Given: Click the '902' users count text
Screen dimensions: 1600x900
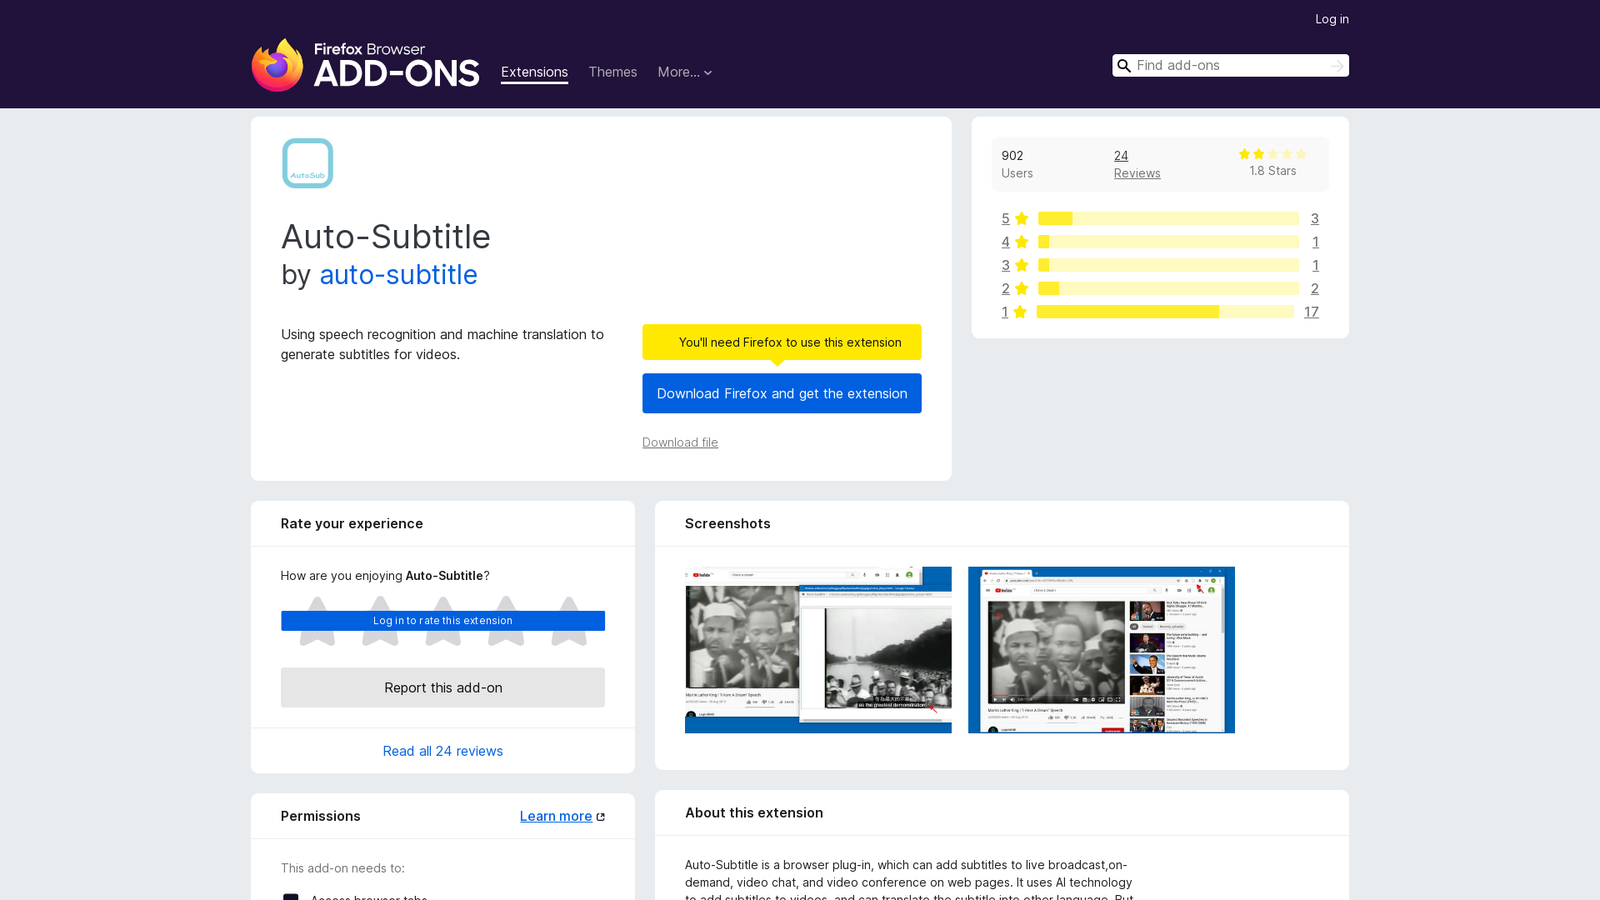Looking at the screenshot, I should tap(1012, 156).
